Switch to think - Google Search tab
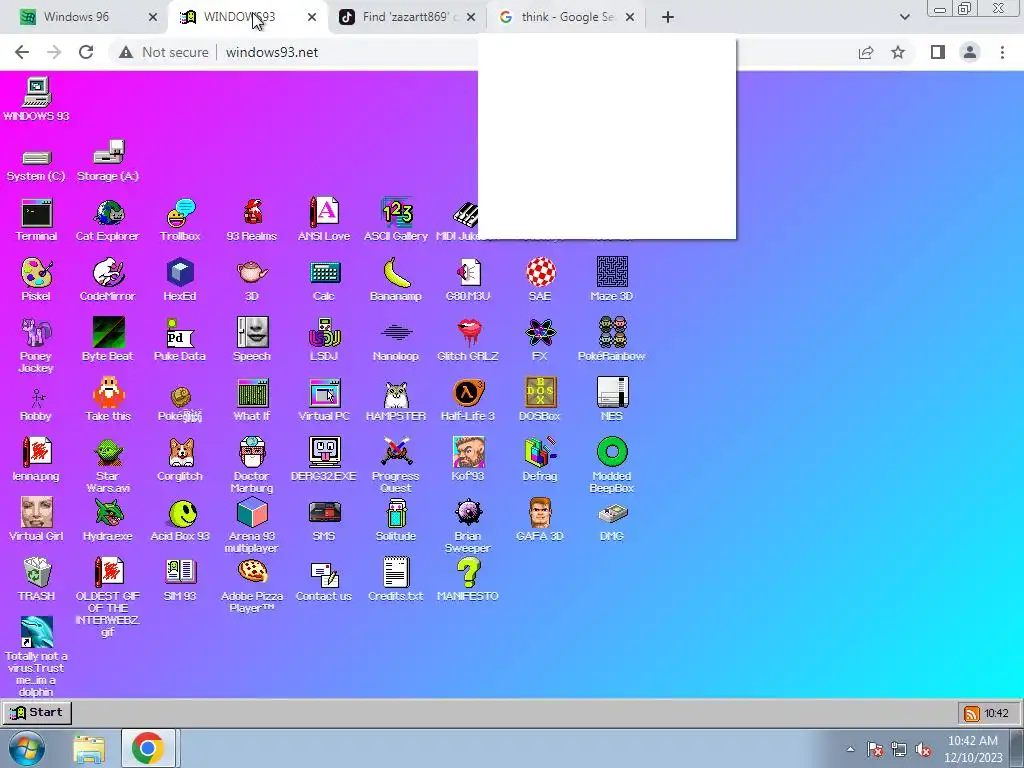The height and width of the screenshot is (768, 1024). (567, 17)
